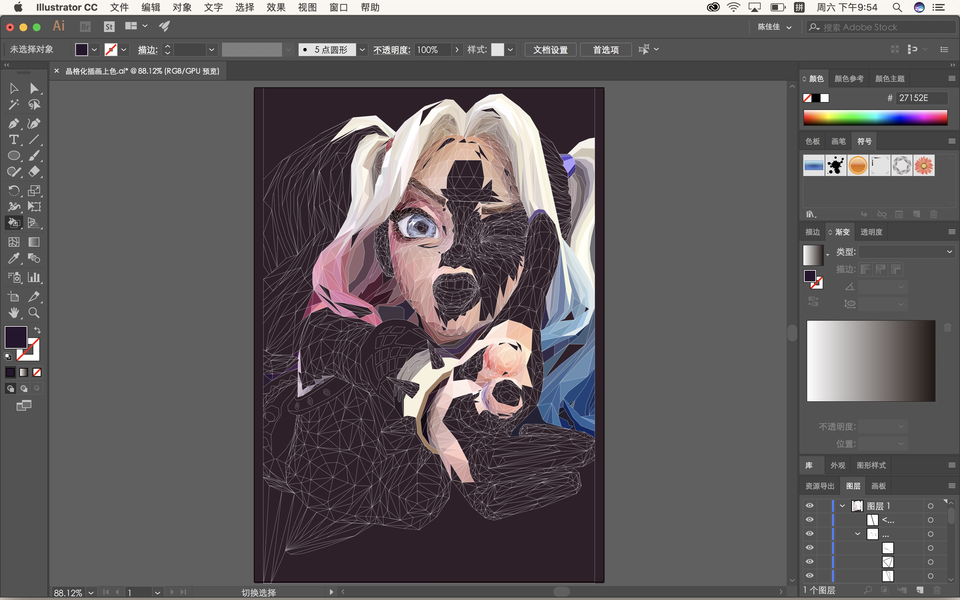Open the gradient 类型 dropdown

[x=906, y=252]
